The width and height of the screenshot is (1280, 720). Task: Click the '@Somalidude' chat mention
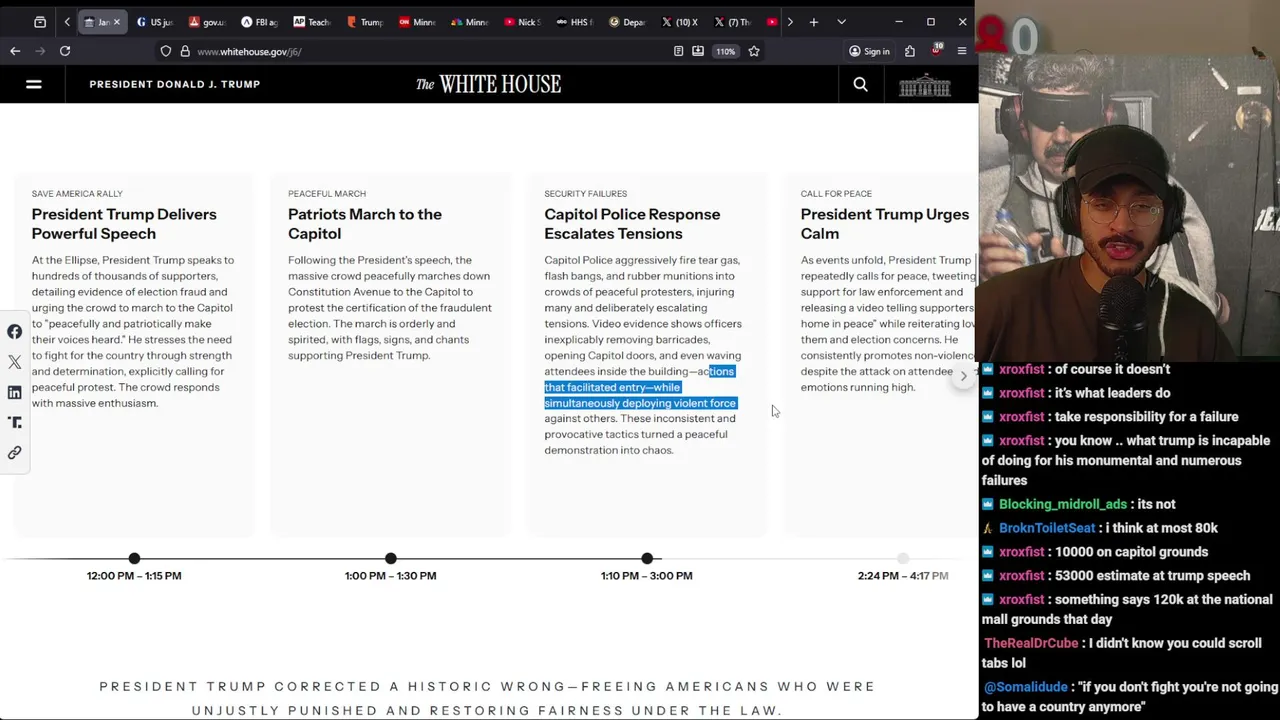click(x=1025, y=687)
